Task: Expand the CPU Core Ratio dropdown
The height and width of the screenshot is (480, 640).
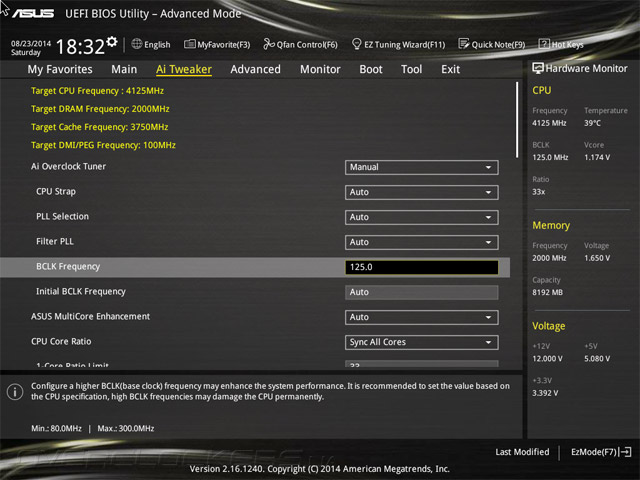Action: 422,342
